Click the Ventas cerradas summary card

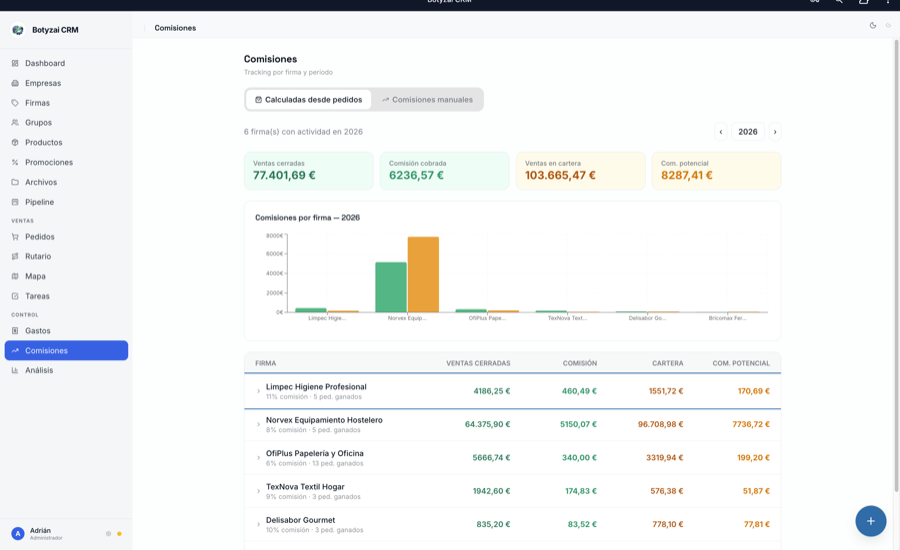309,171
